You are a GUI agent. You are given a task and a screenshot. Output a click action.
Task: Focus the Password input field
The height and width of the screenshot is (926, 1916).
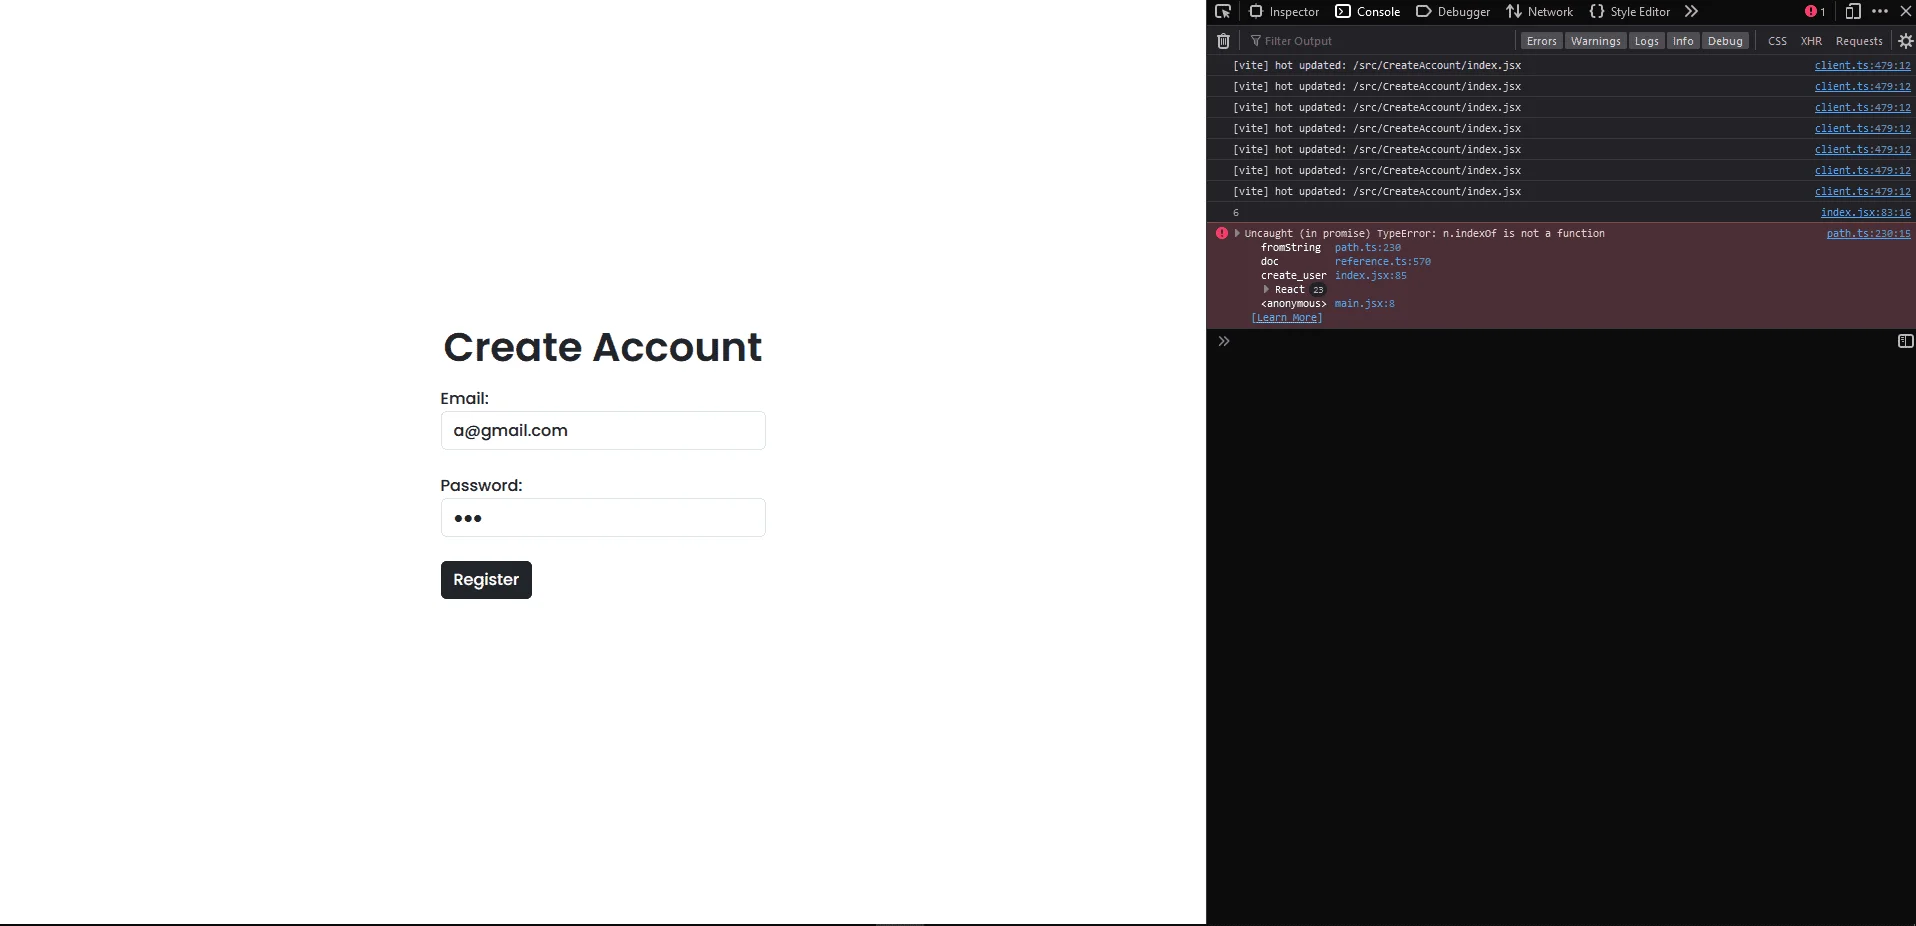603,518
